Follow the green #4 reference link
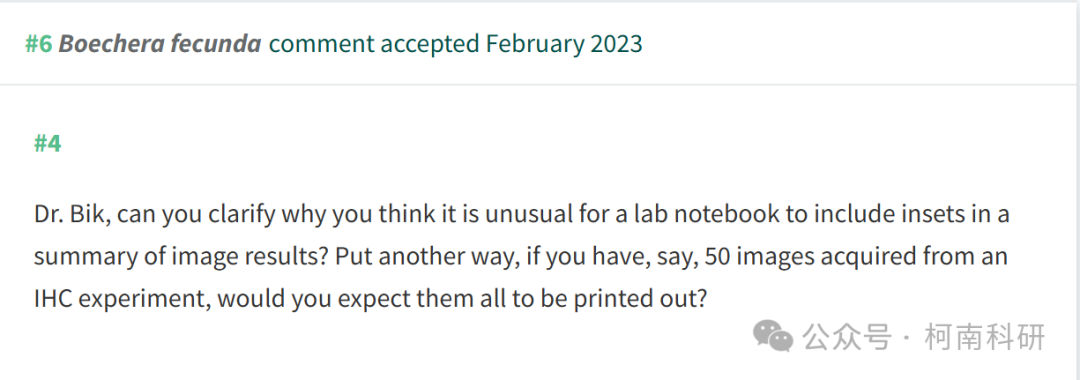 point(48,144)
